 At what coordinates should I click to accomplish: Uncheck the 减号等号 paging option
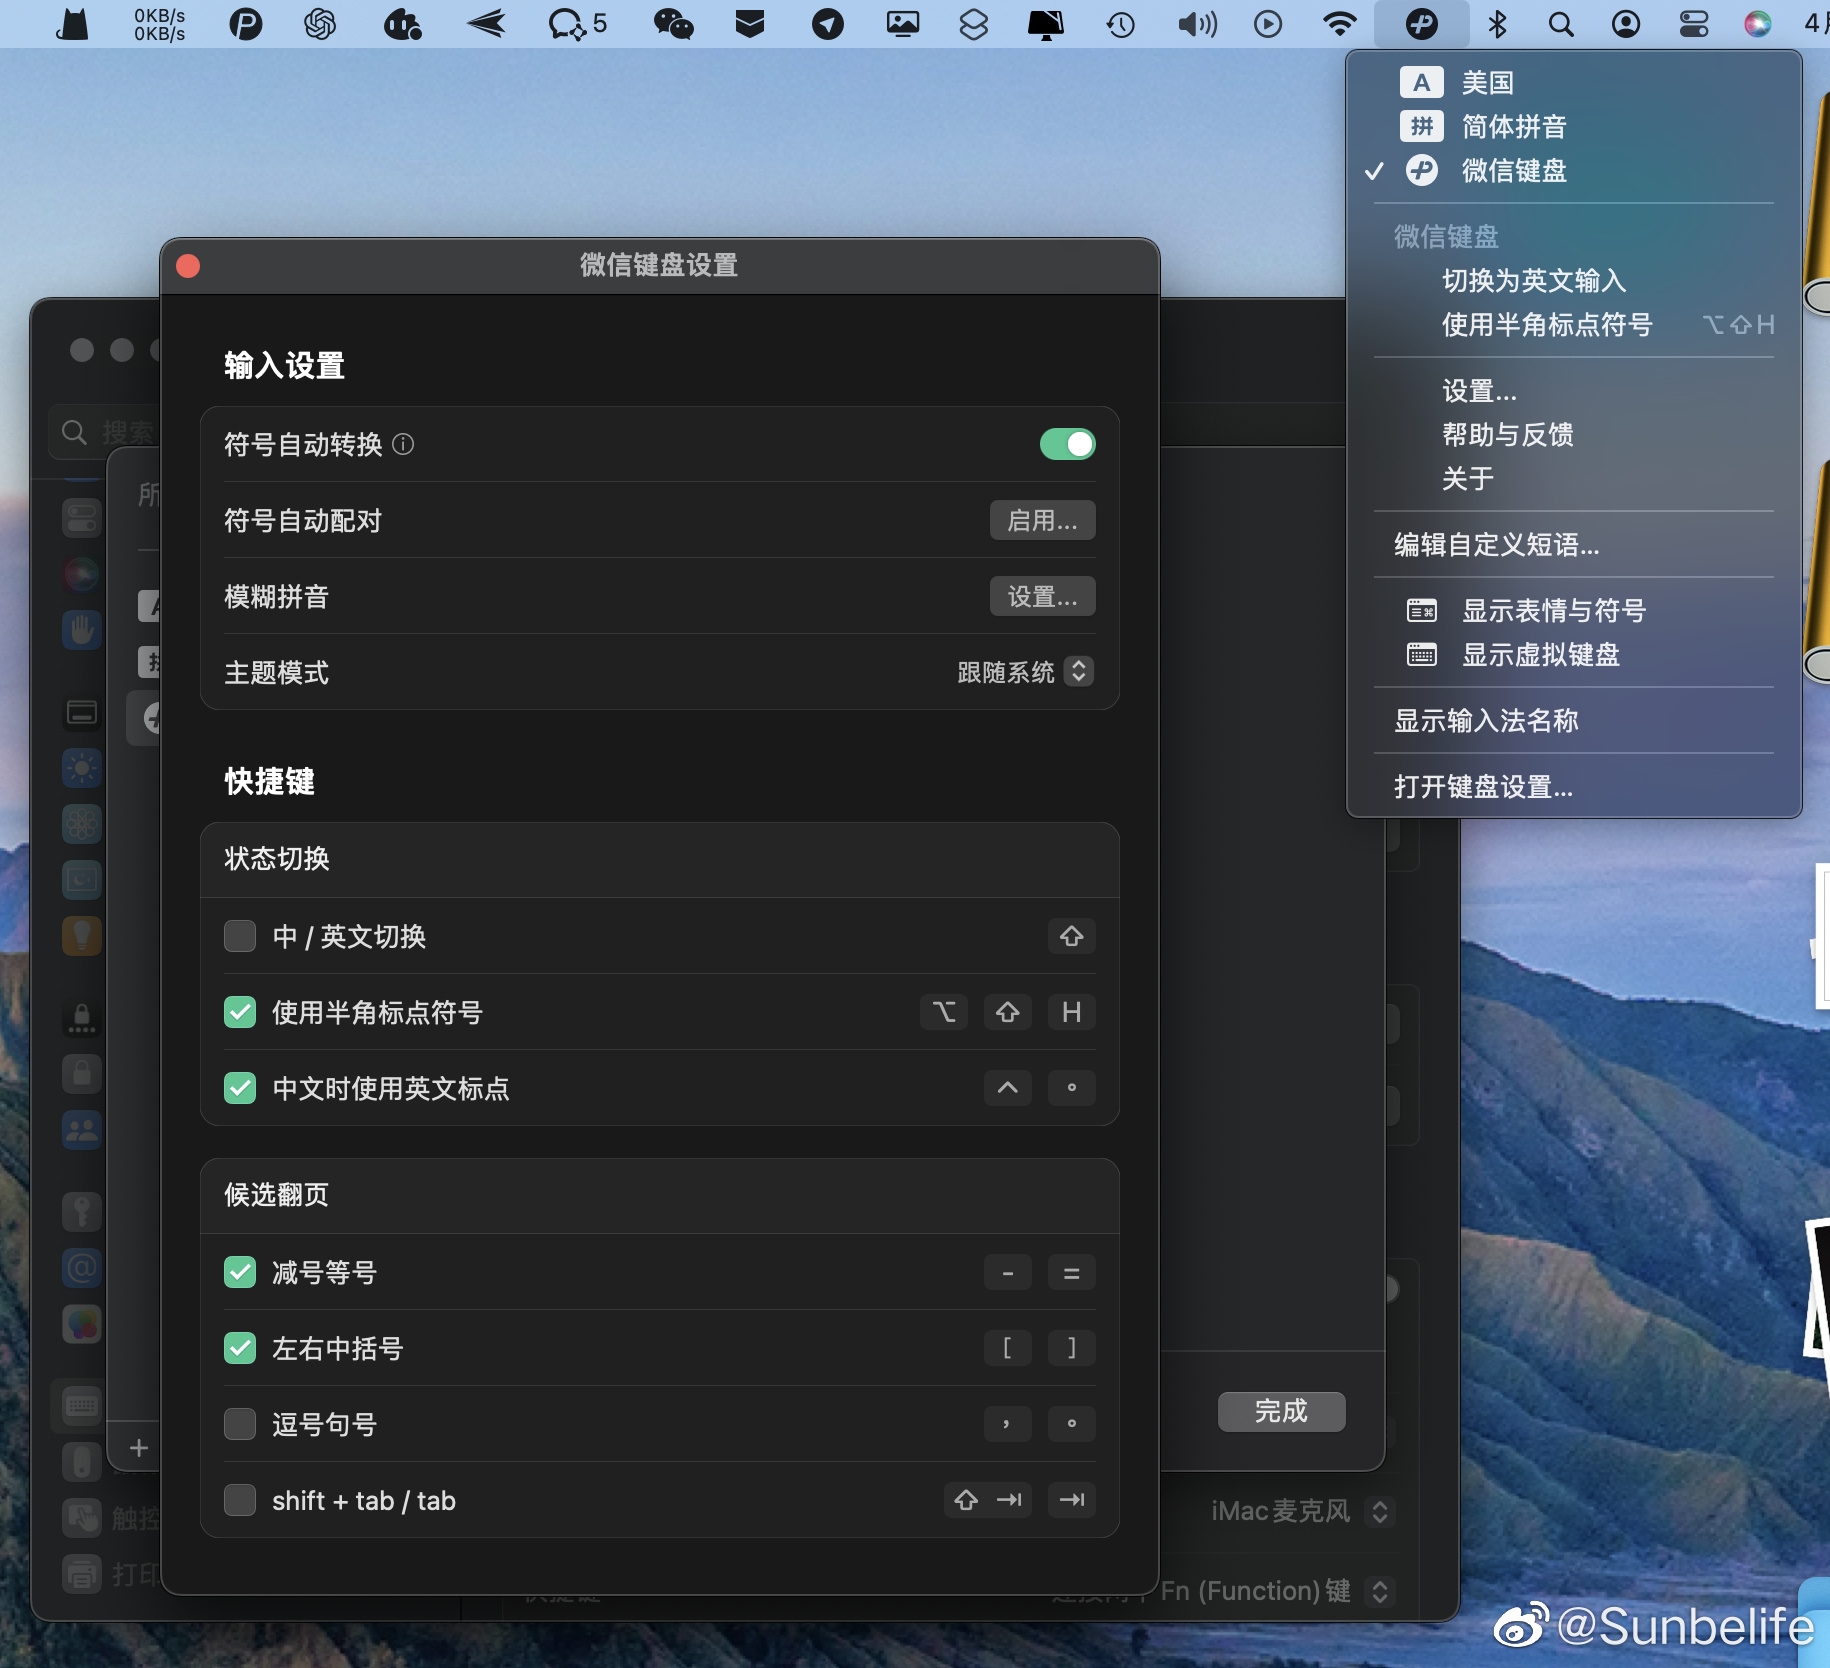click(240, 1272)
